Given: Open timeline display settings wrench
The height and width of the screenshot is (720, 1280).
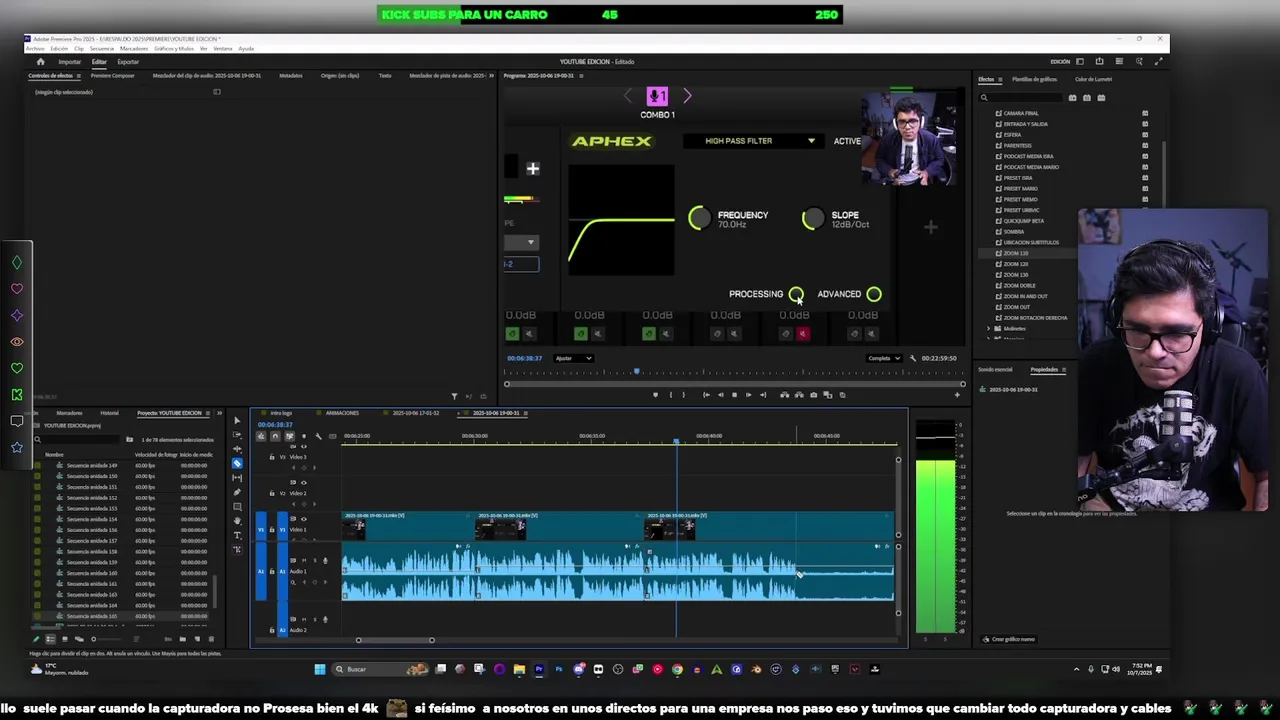Looking at the screenshot, I should 318,436.
